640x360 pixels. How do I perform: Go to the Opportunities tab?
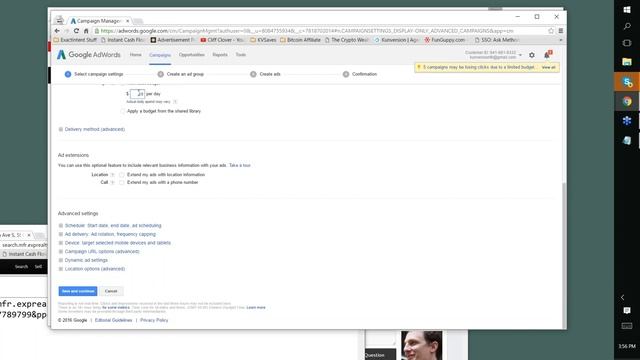click(191, 55)
